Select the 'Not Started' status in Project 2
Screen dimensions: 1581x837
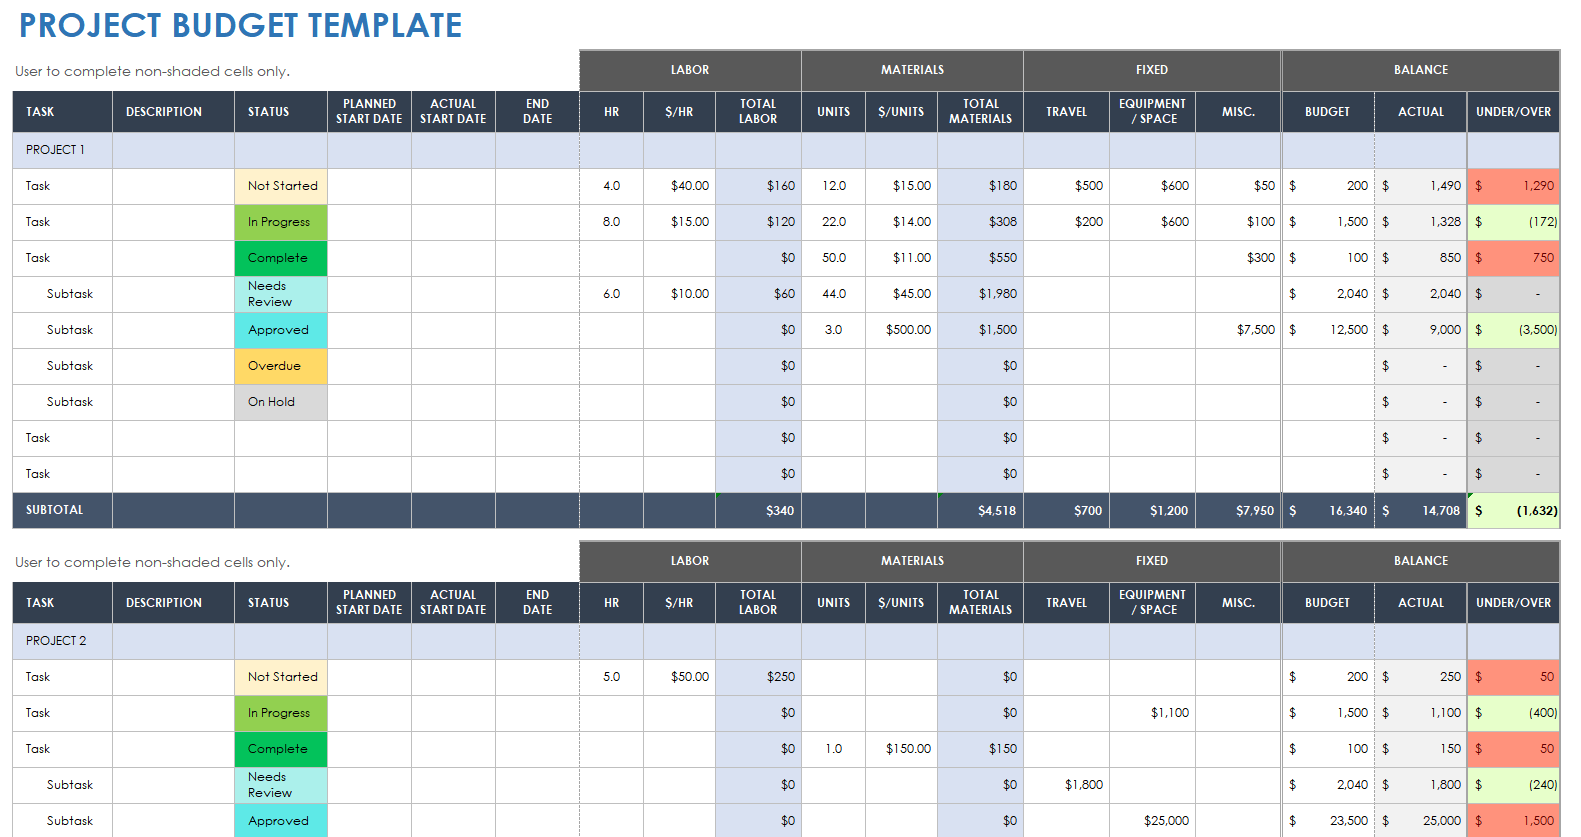tap(281, 677)
